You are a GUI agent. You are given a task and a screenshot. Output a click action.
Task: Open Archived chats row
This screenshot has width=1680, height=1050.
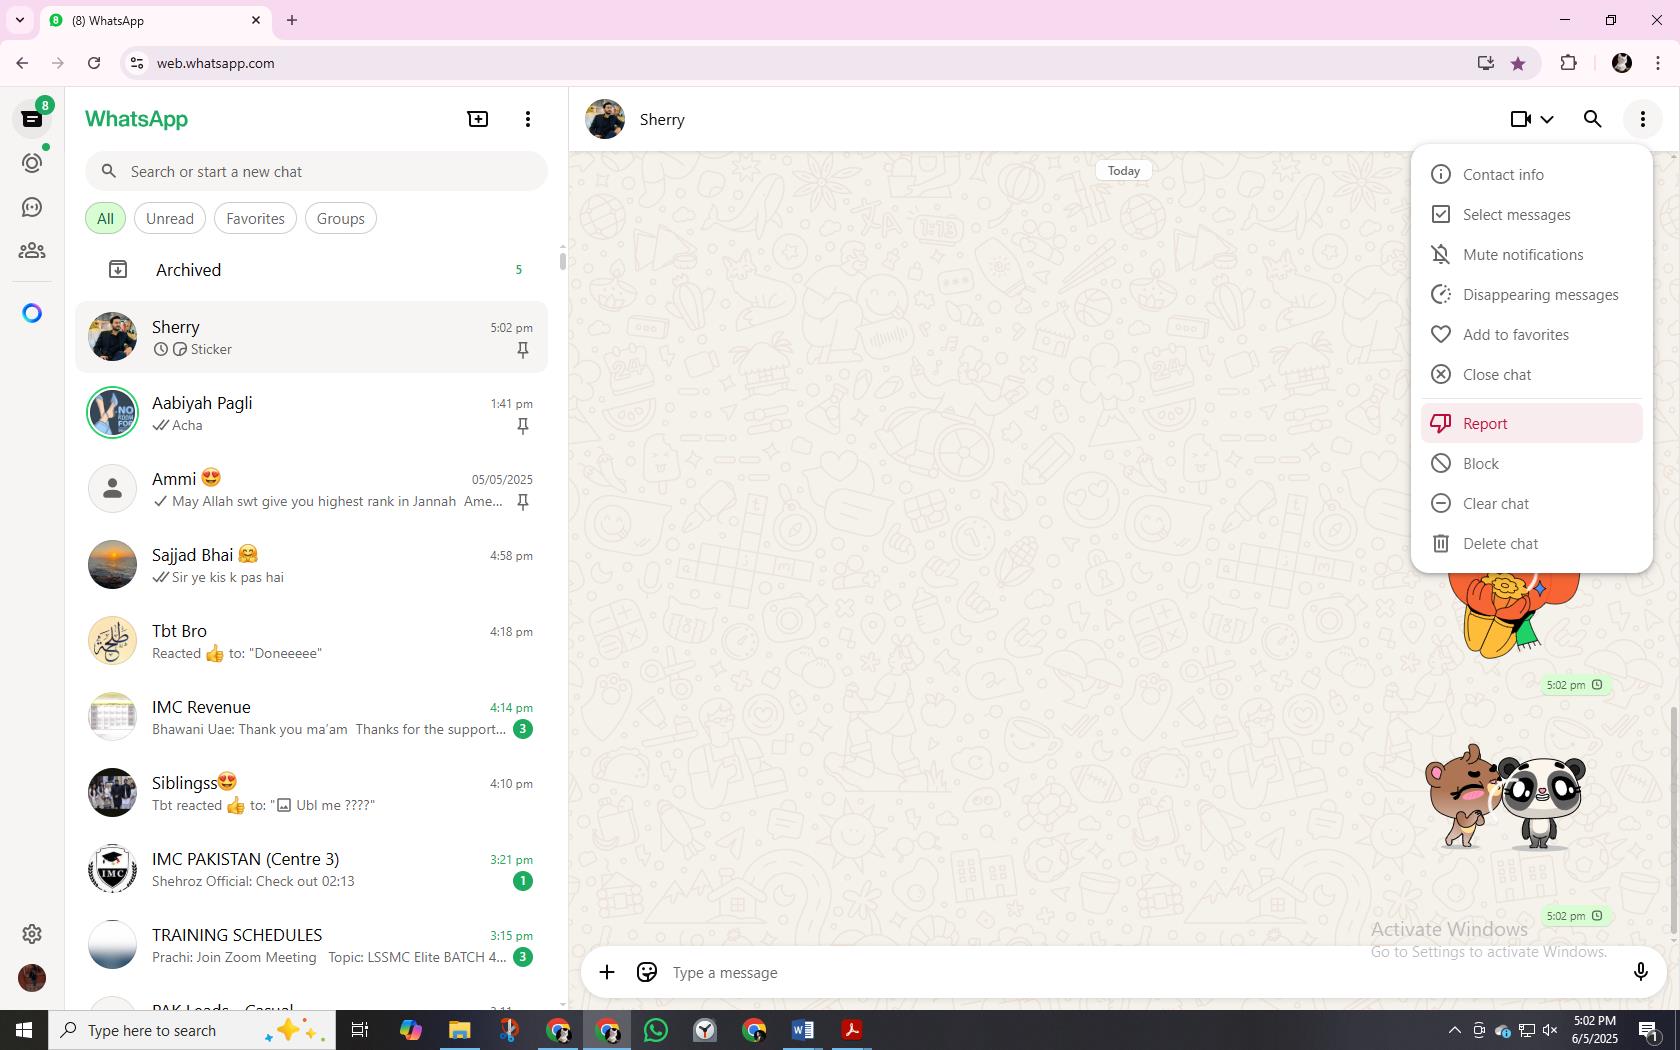312,270
